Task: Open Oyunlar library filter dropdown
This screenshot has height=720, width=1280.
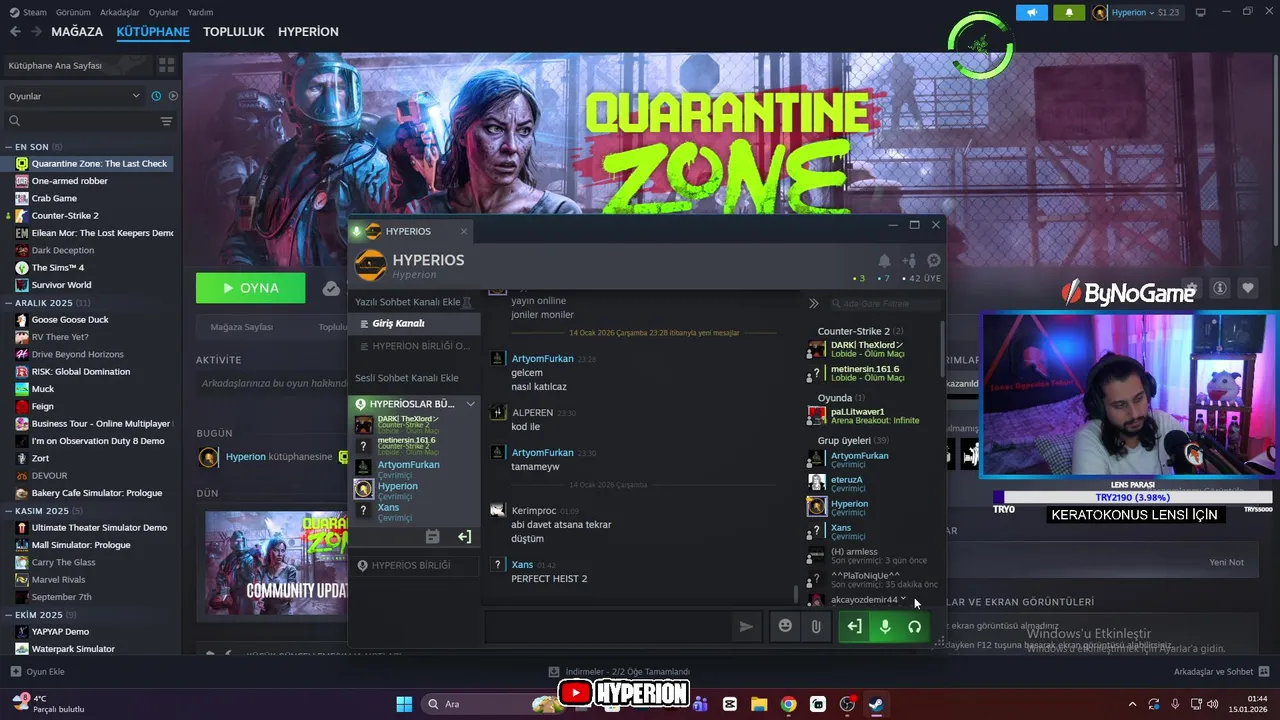Action: tap(74, 96)
